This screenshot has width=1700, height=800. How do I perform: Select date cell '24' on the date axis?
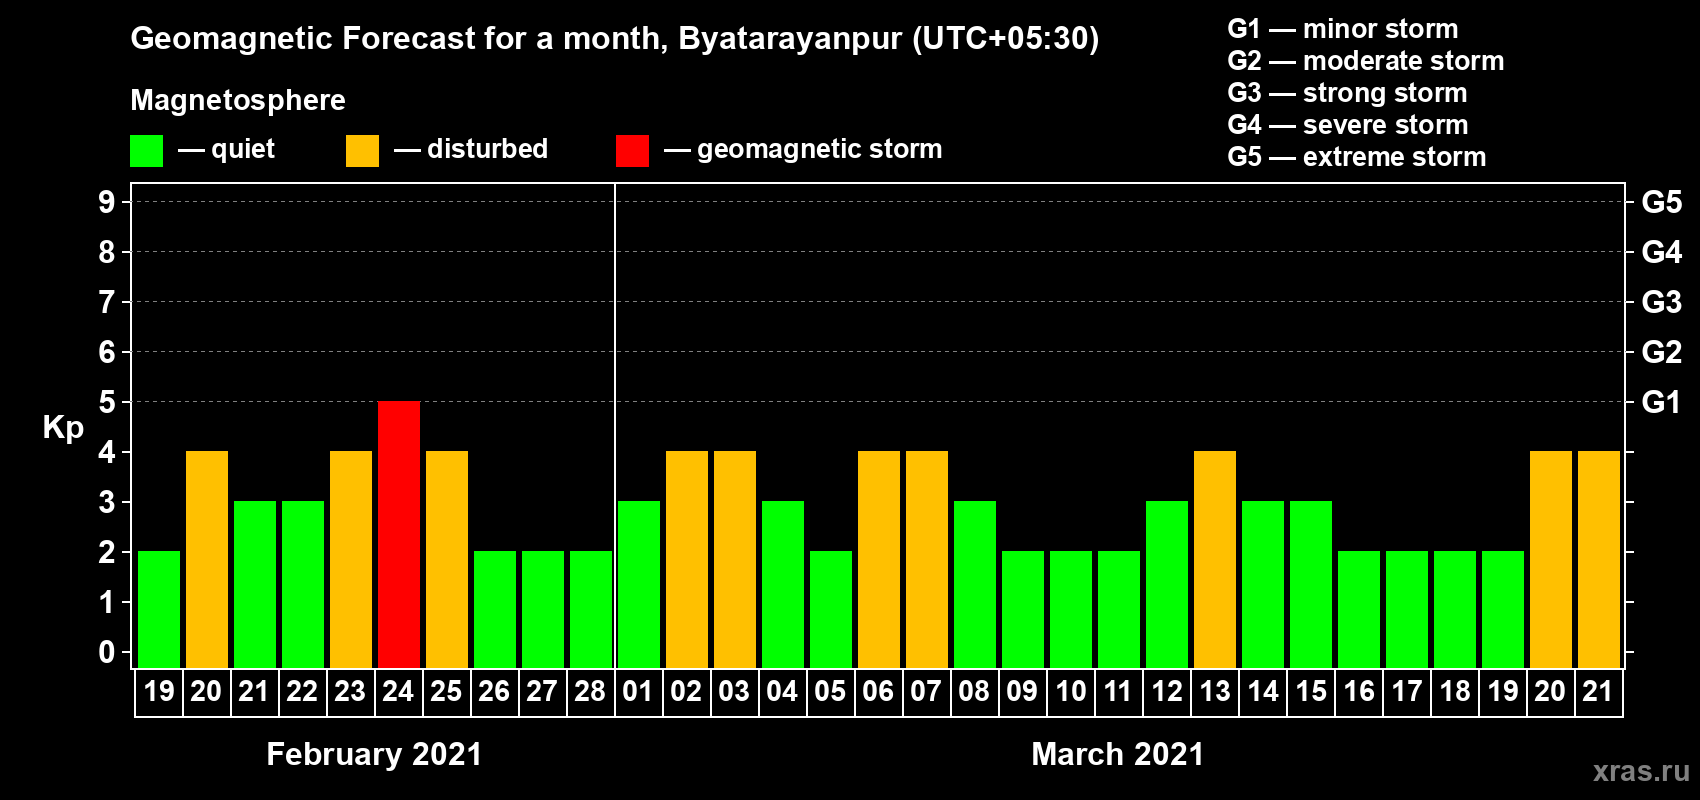[x=399, y=692]
